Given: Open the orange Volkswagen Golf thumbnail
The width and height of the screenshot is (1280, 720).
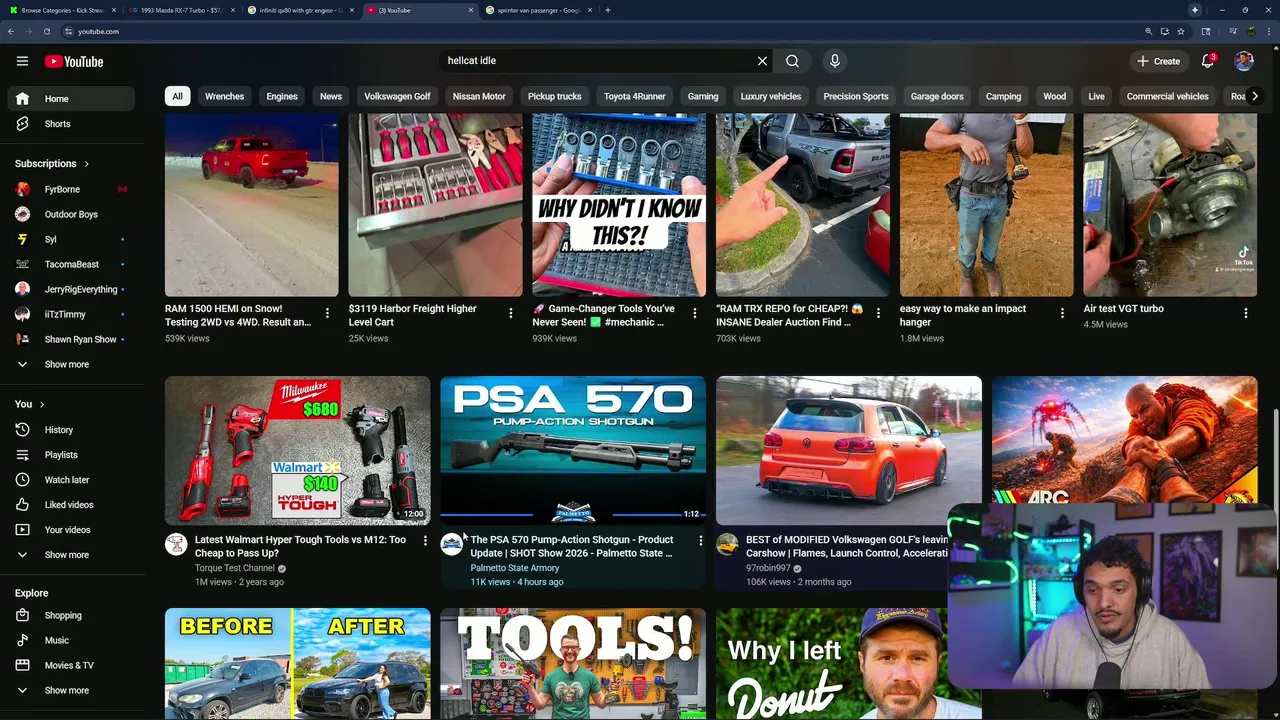Looking at the screenshot, I should pos(848,450).
